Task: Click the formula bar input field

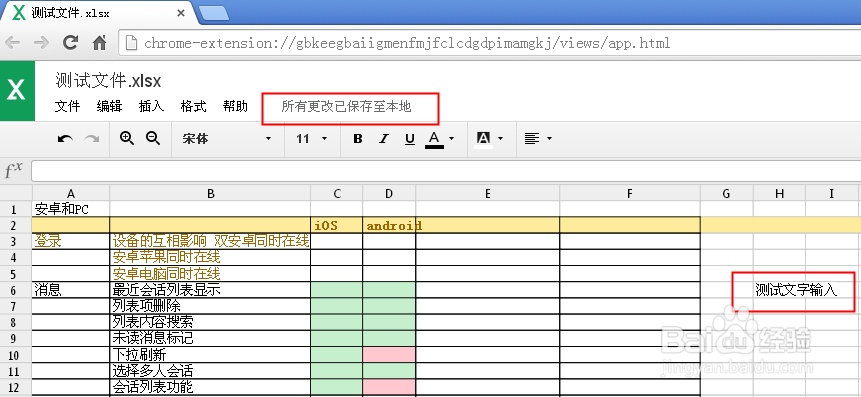Action: point(446,171)
